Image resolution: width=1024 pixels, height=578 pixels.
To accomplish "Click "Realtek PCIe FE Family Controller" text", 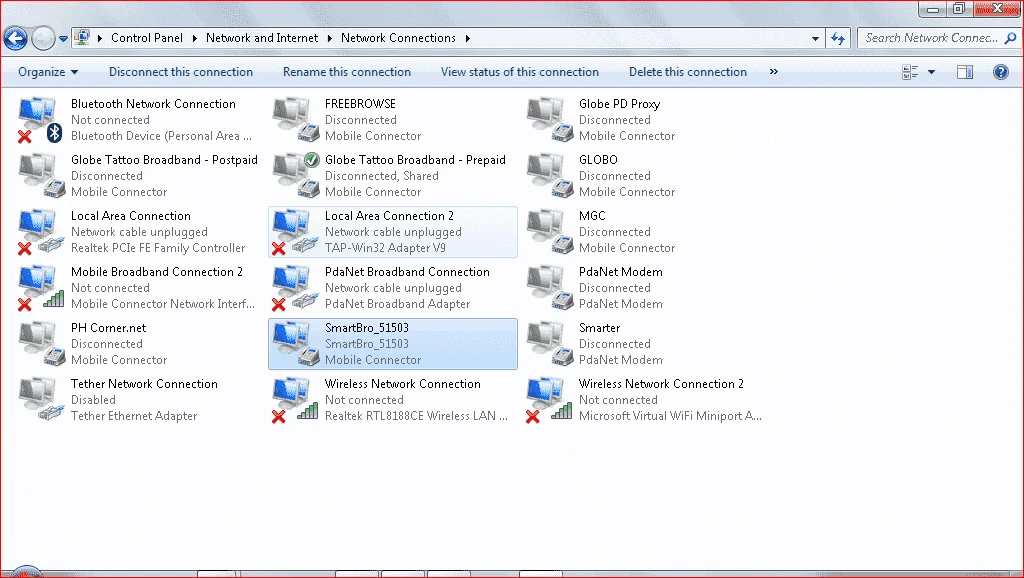I will 158,248.
